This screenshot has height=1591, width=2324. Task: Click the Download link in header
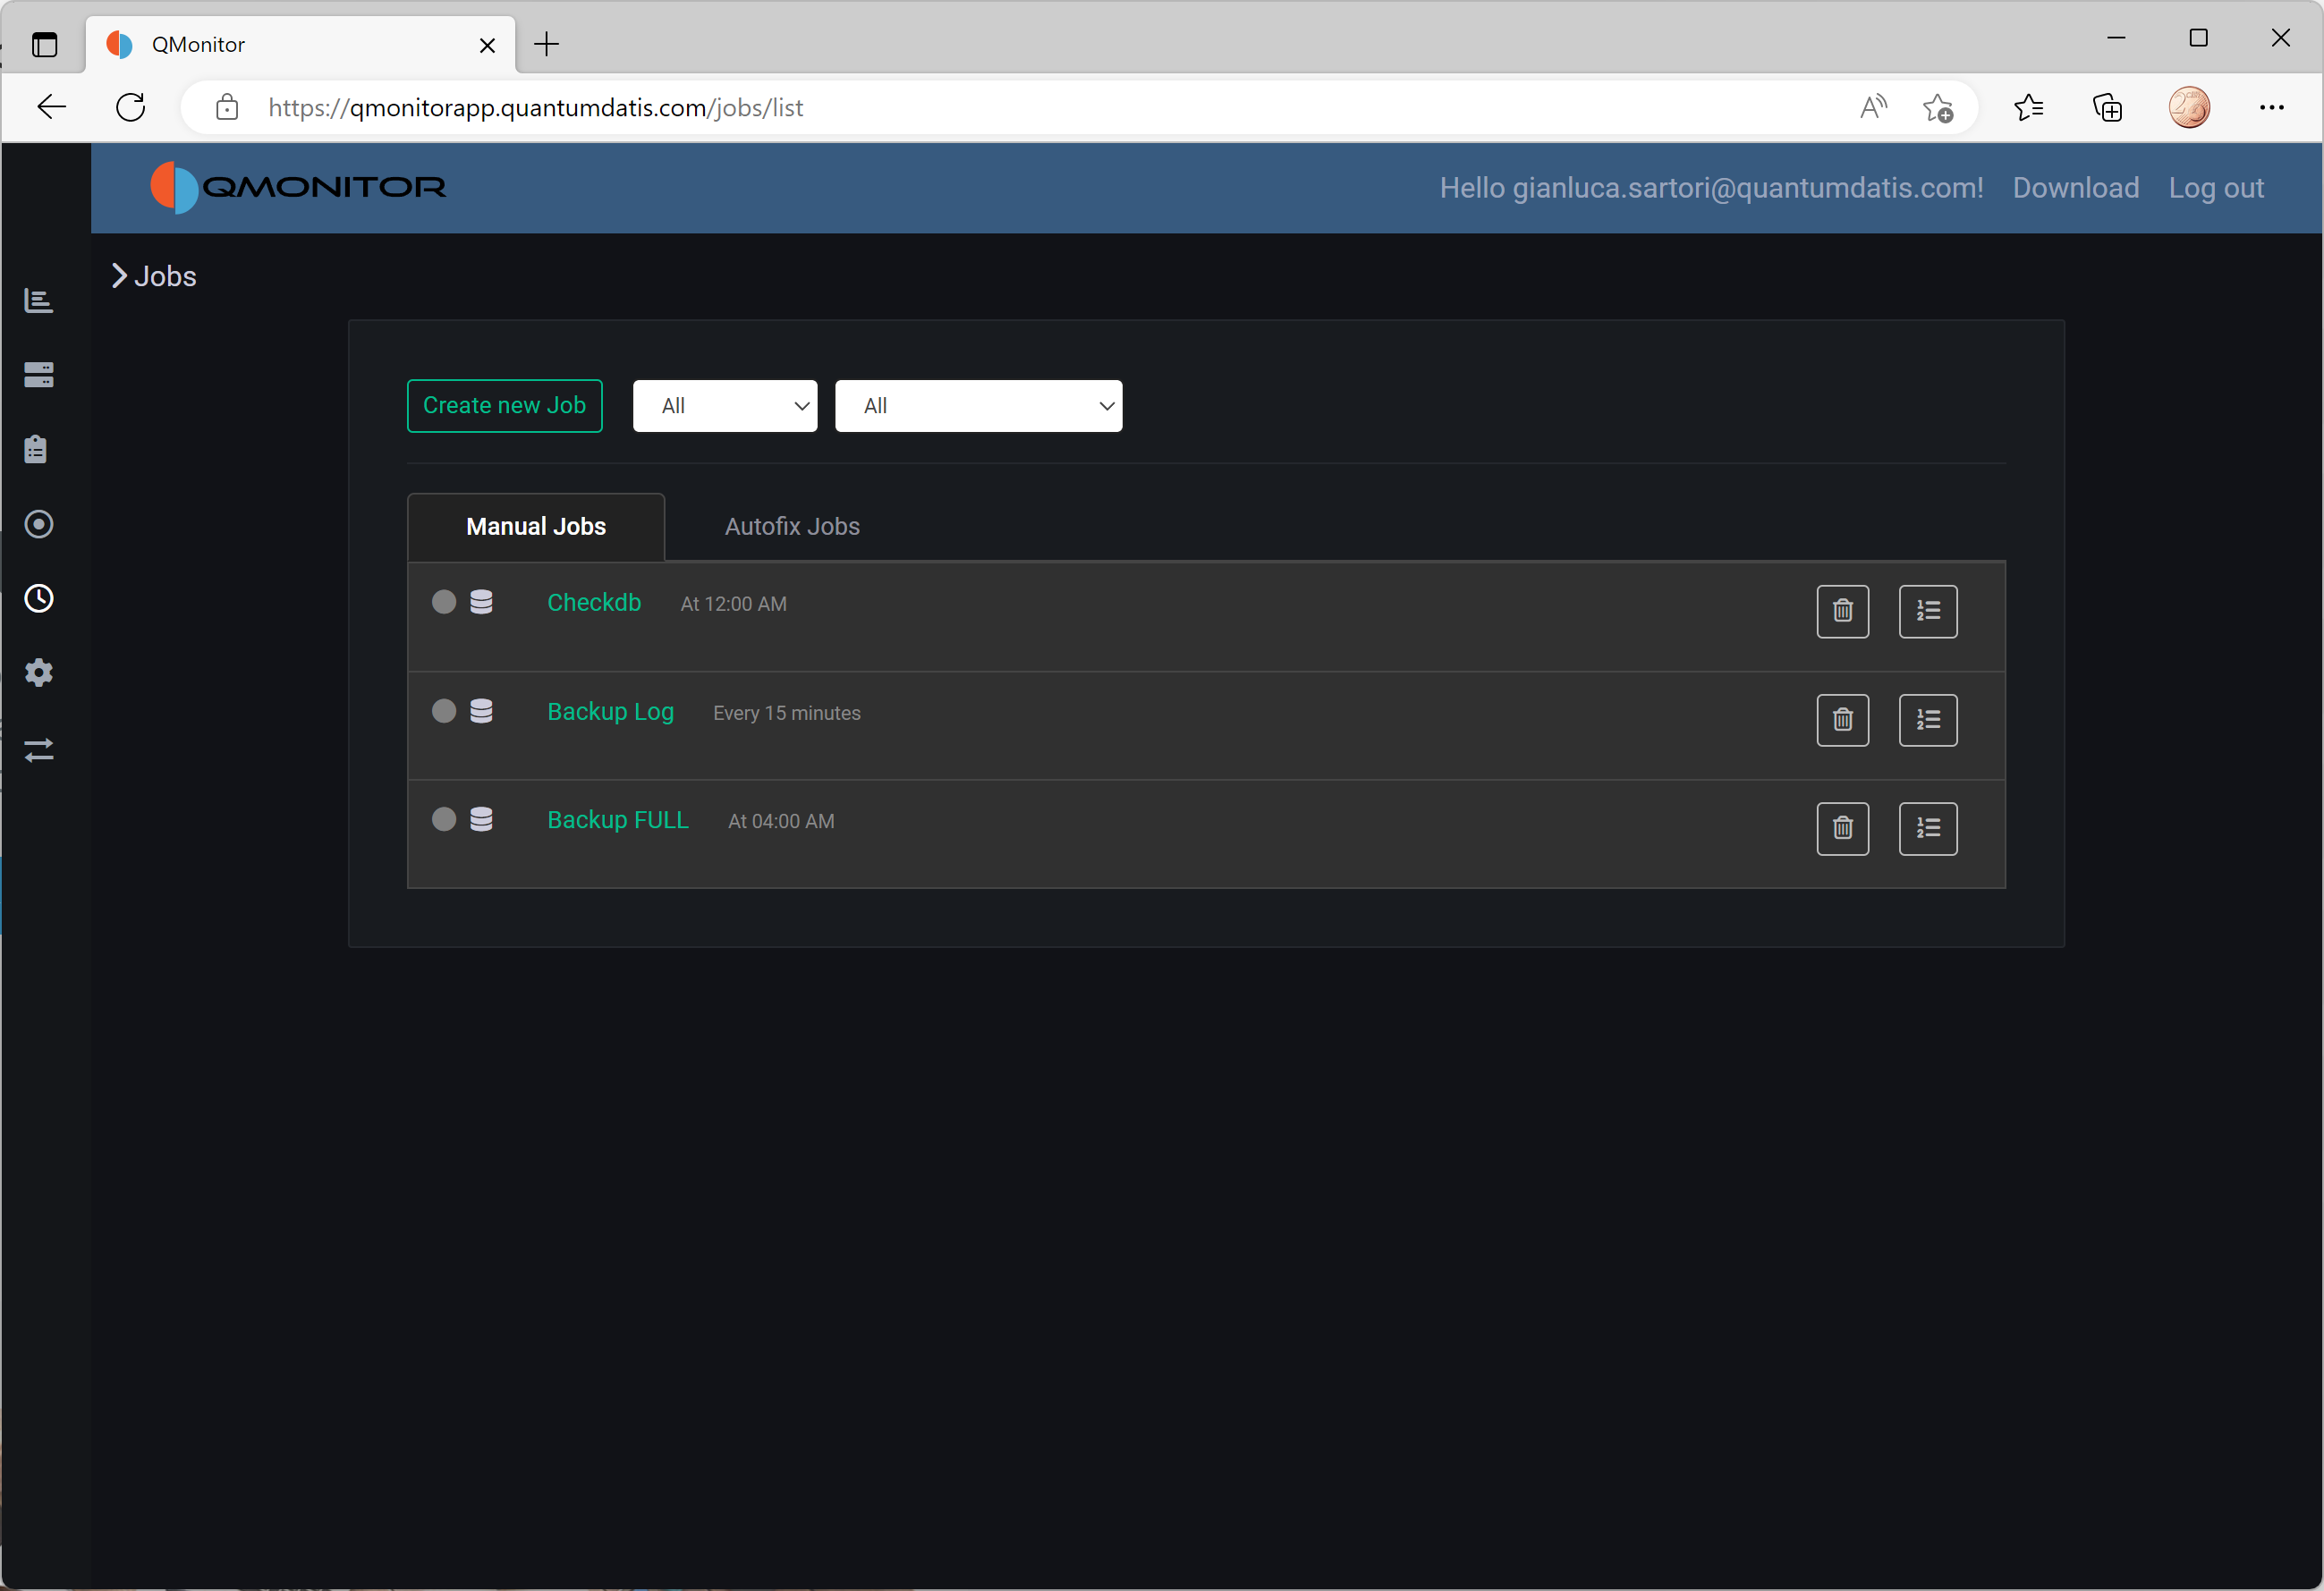click(2075, 188)
